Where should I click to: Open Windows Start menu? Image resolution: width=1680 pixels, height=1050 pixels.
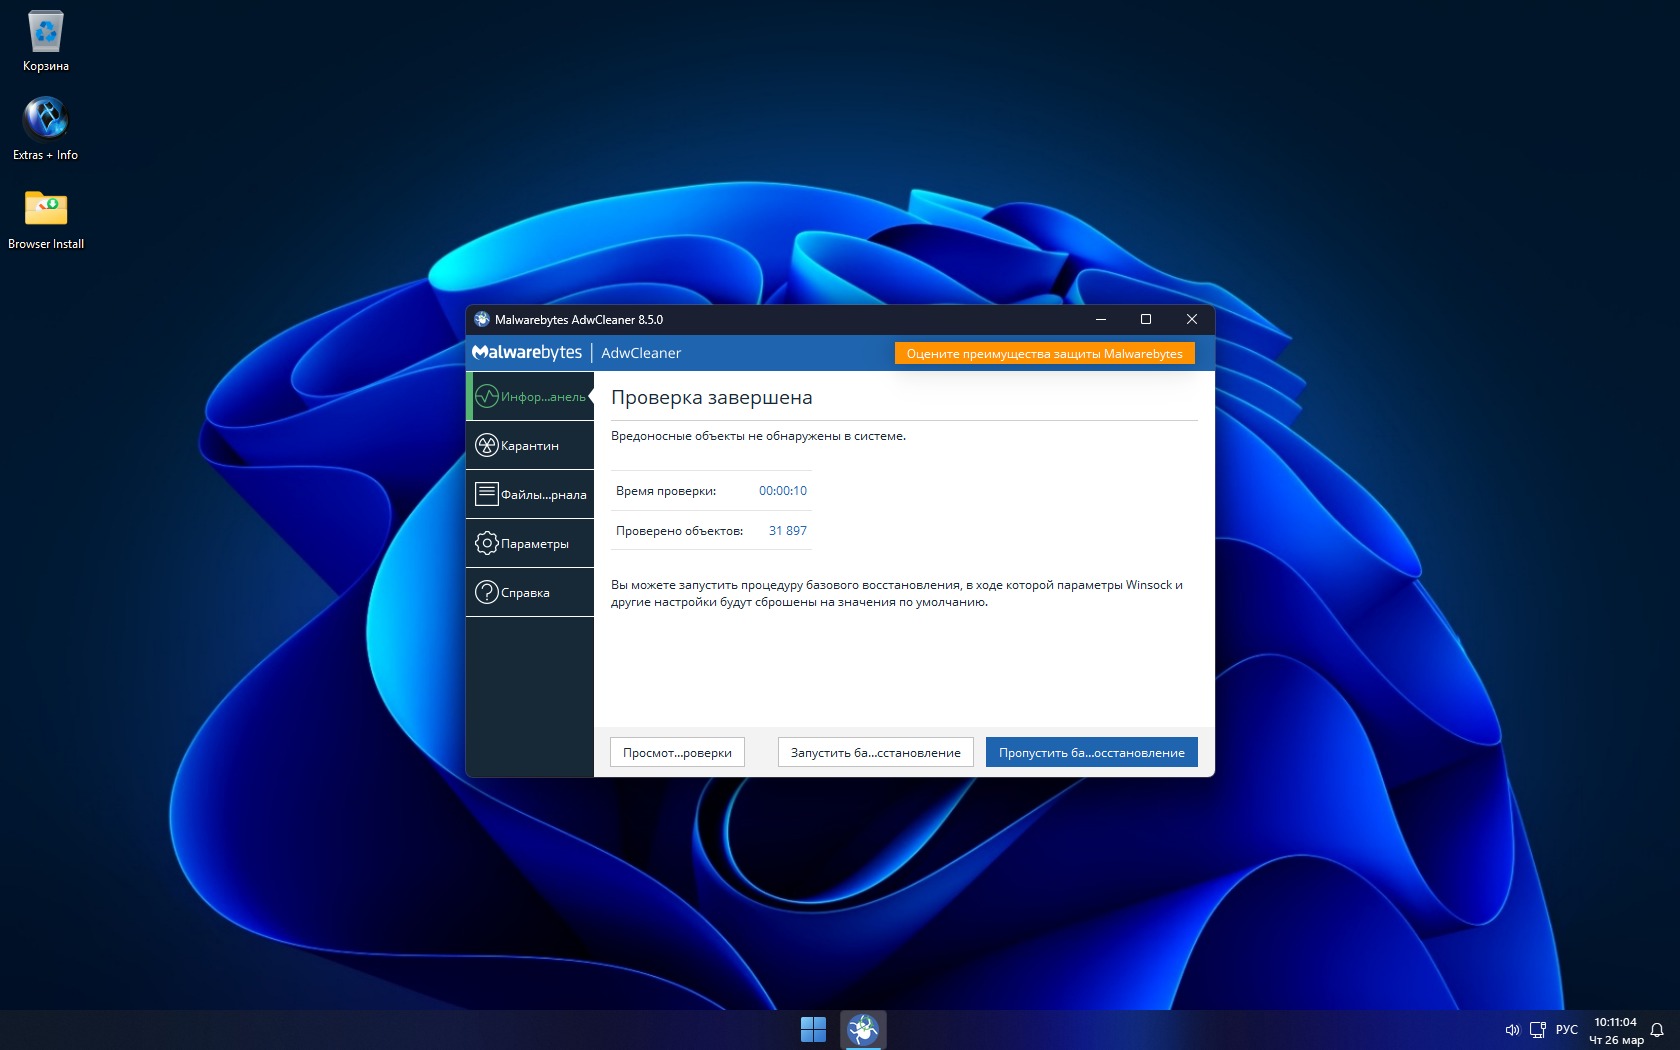[813, 1029]
